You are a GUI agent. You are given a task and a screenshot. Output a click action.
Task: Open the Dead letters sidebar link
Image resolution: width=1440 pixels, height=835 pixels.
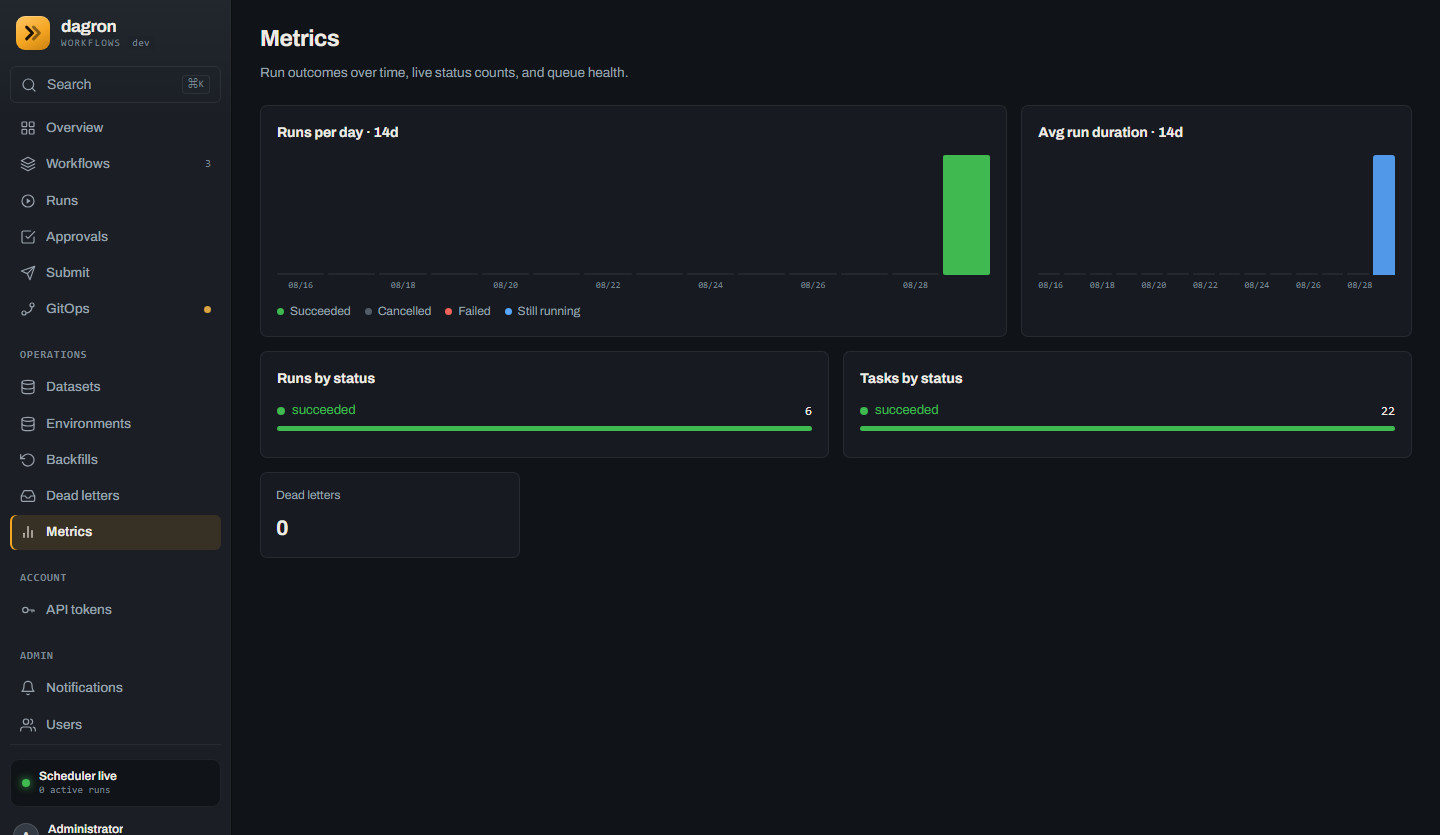(x=115, y=496)
